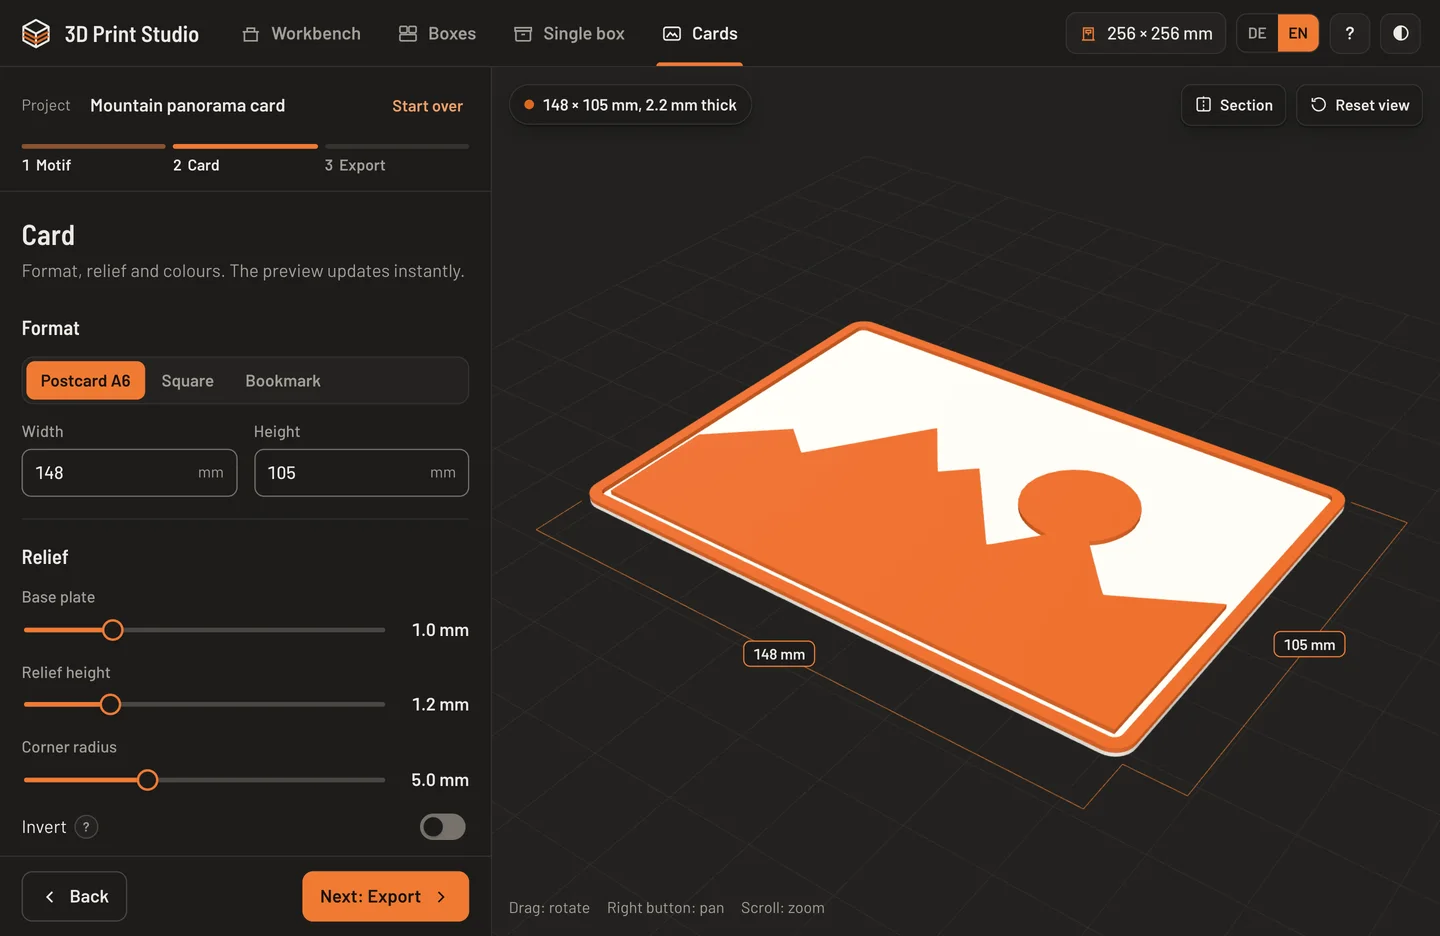Toggle the Section view button
The height and width of the screenshot is (936, 1440).
pyautogui.click(x=1233, y=105)
